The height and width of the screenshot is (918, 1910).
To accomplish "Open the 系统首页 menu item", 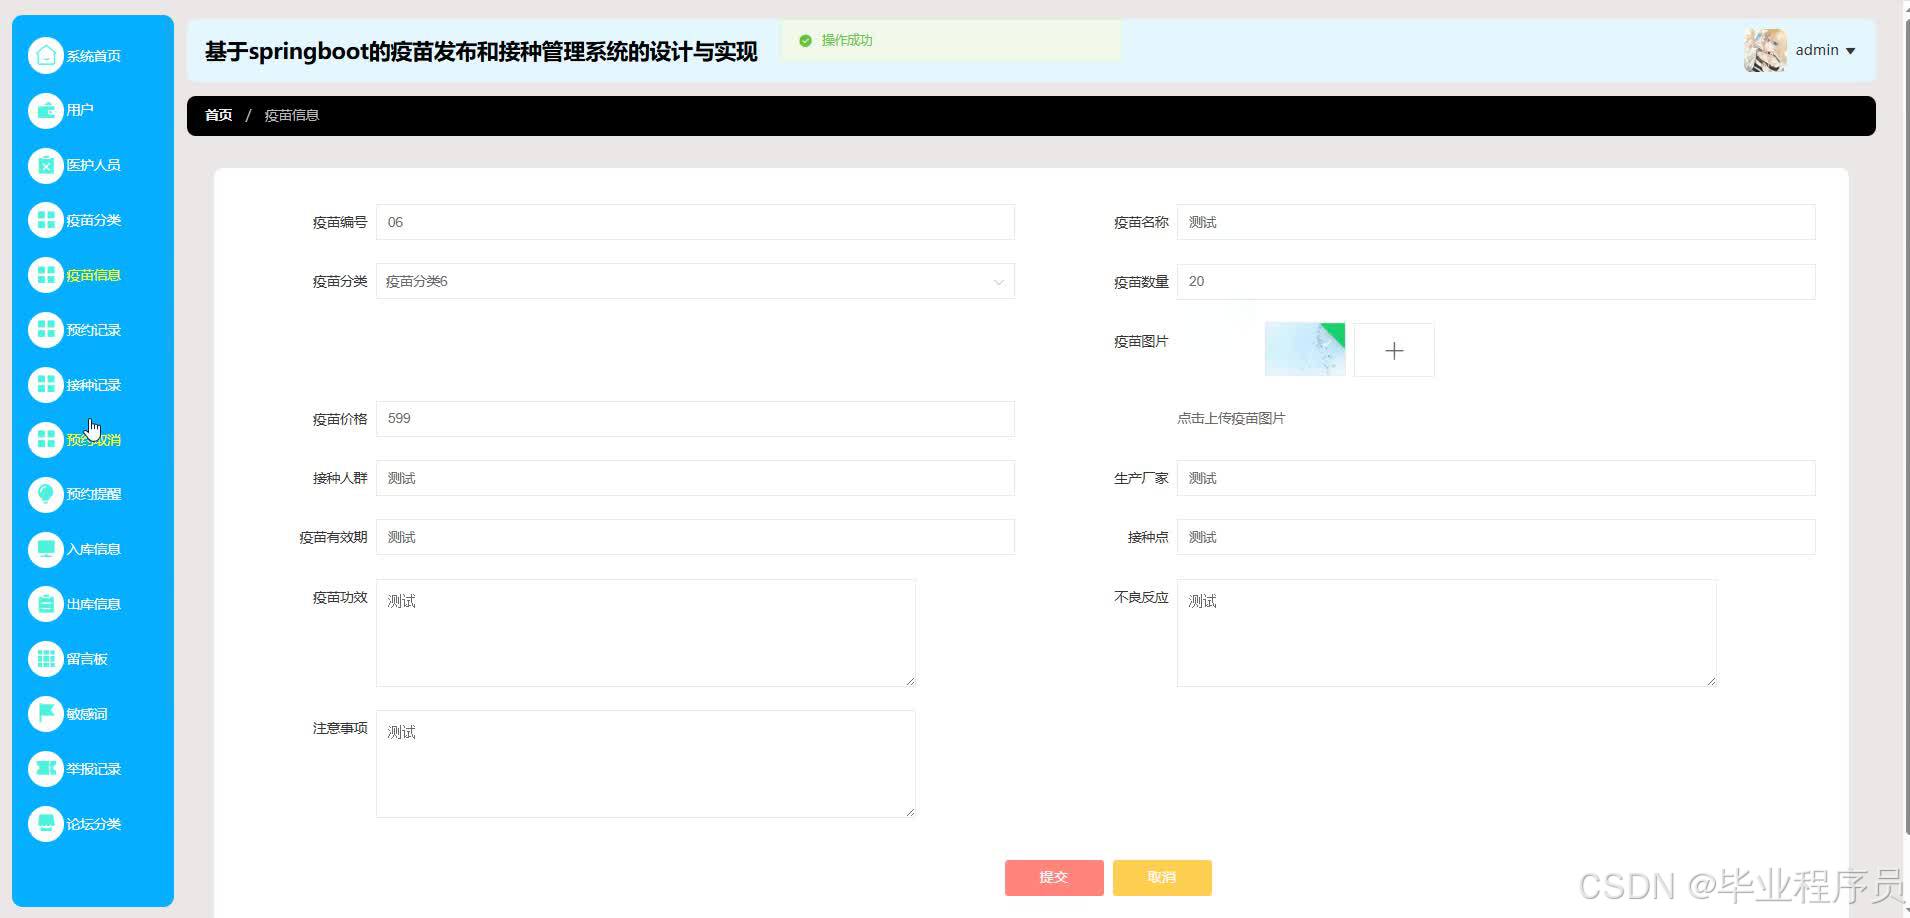I will [93, 55].
